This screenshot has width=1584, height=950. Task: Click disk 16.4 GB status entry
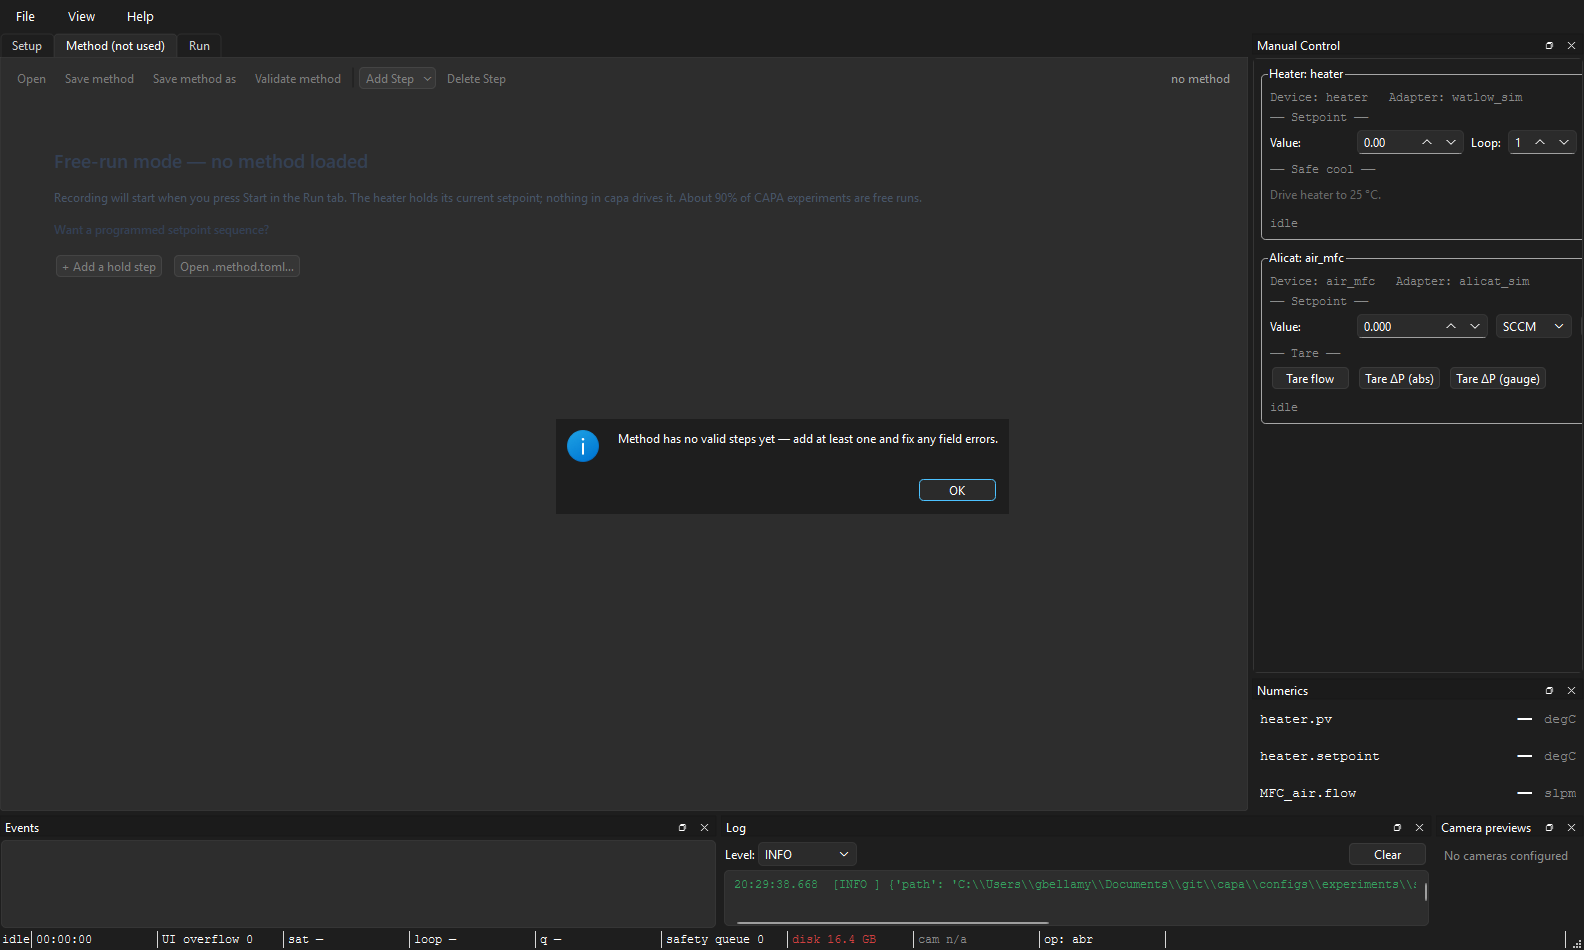pyautogui.click(x=834, y=939)
